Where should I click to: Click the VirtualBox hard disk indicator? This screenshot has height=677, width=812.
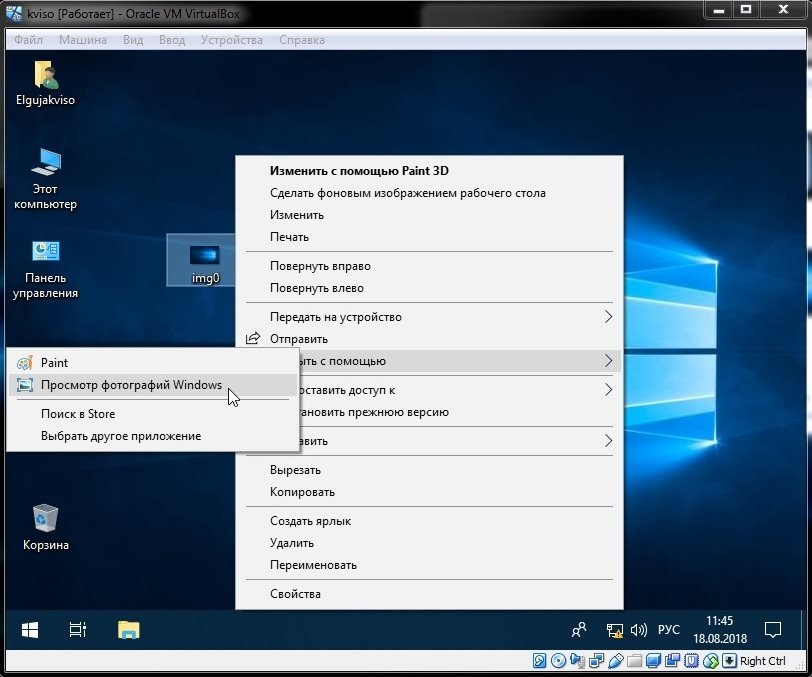click(x=539, y=661)
